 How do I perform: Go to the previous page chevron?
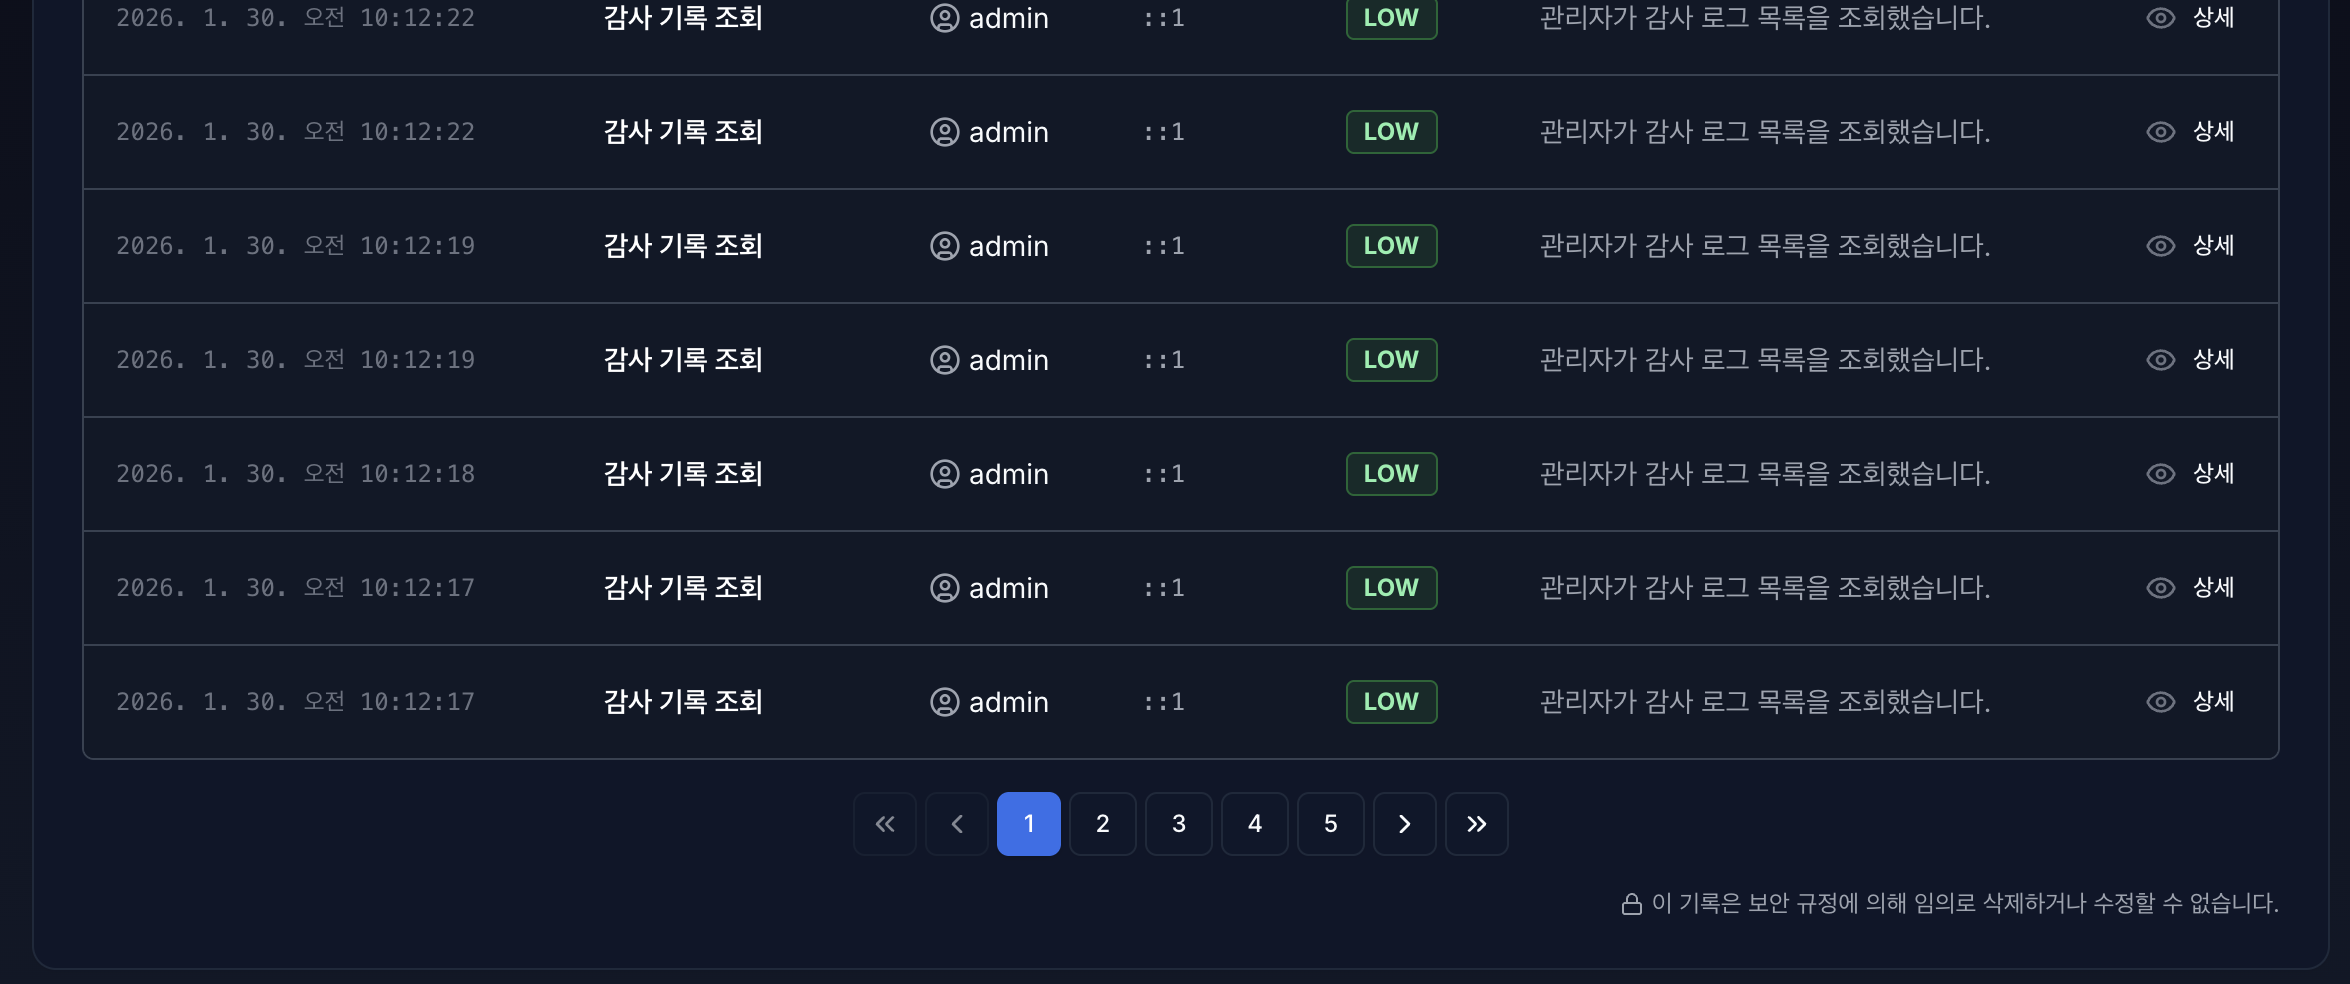(x=956, y=823)
